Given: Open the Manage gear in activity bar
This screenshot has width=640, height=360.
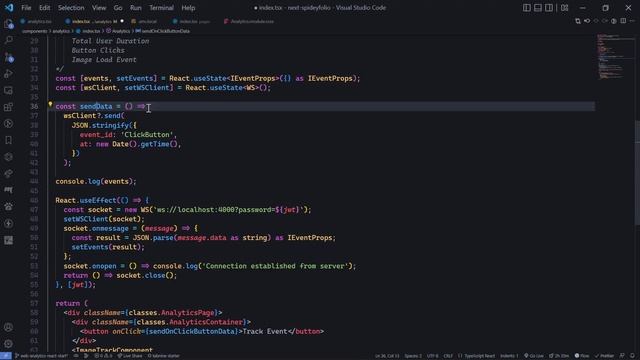Looking at the screenshot, I should [x=9, y=344].
